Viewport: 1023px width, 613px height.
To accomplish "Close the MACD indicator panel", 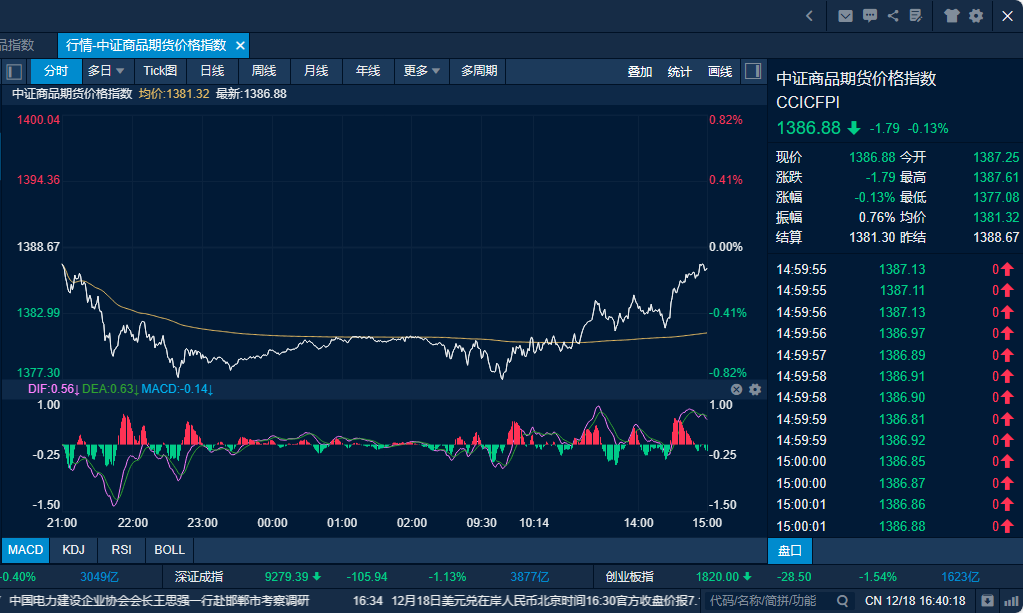I will [737, 389].
